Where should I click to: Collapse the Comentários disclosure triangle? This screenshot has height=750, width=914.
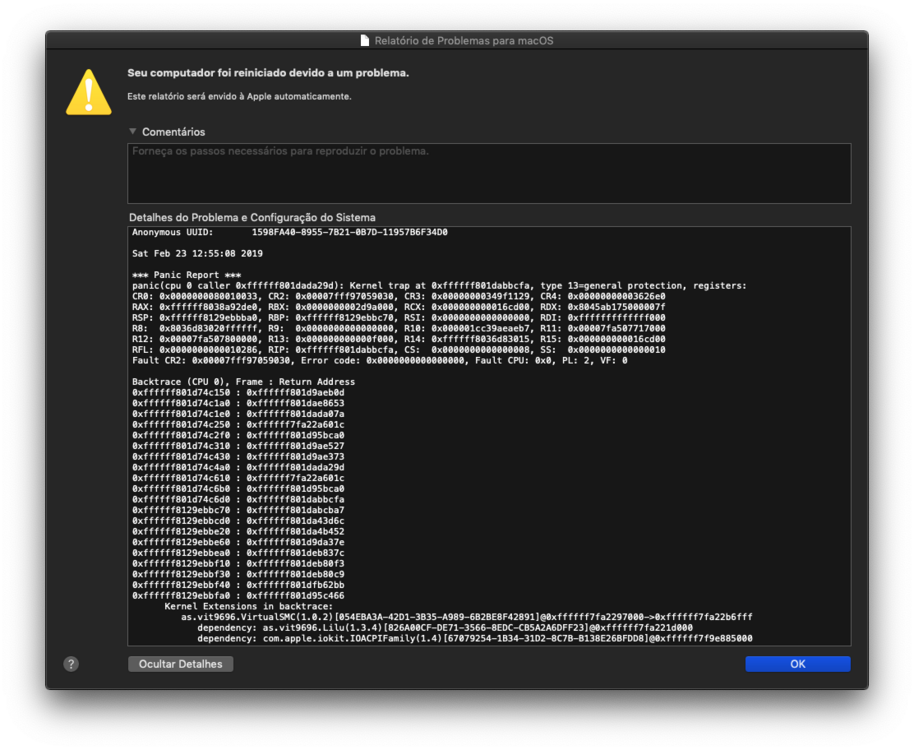132,132
